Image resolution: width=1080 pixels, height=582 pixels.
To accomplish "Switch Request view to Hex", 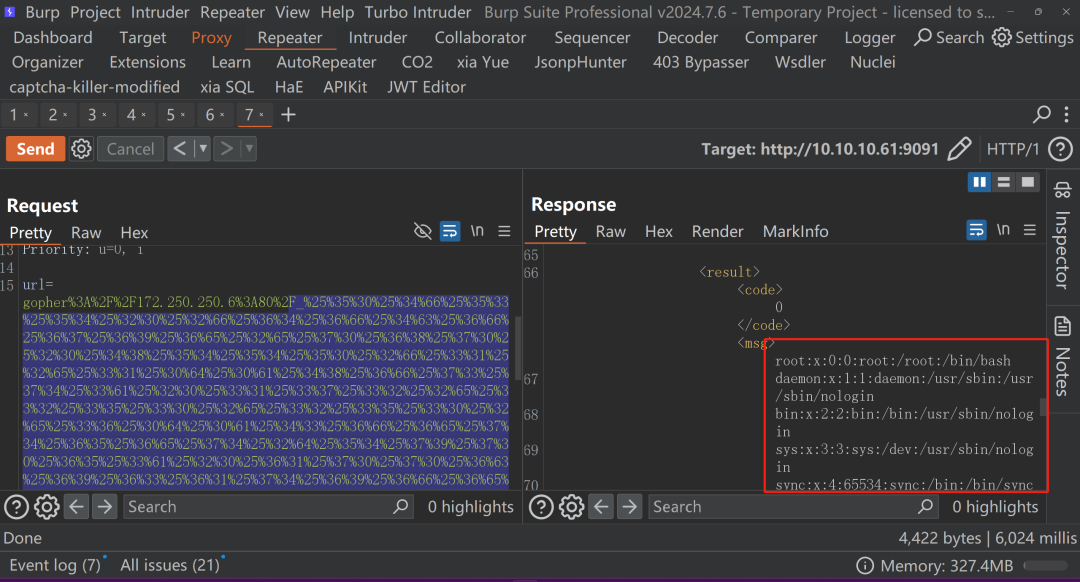I will 134,233.
